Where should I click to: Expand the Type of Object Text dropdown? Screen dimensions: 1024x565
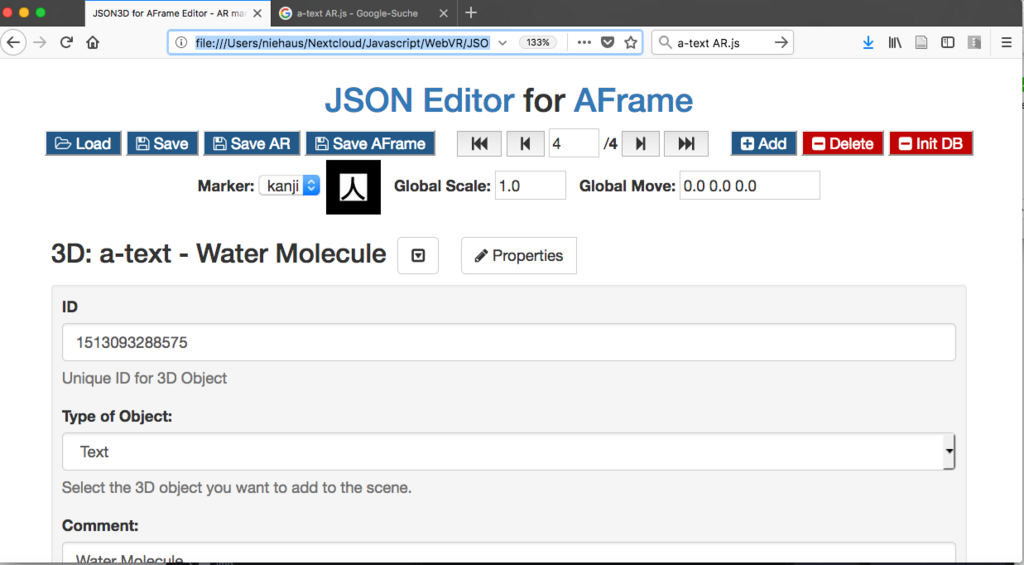coord(508,451)
